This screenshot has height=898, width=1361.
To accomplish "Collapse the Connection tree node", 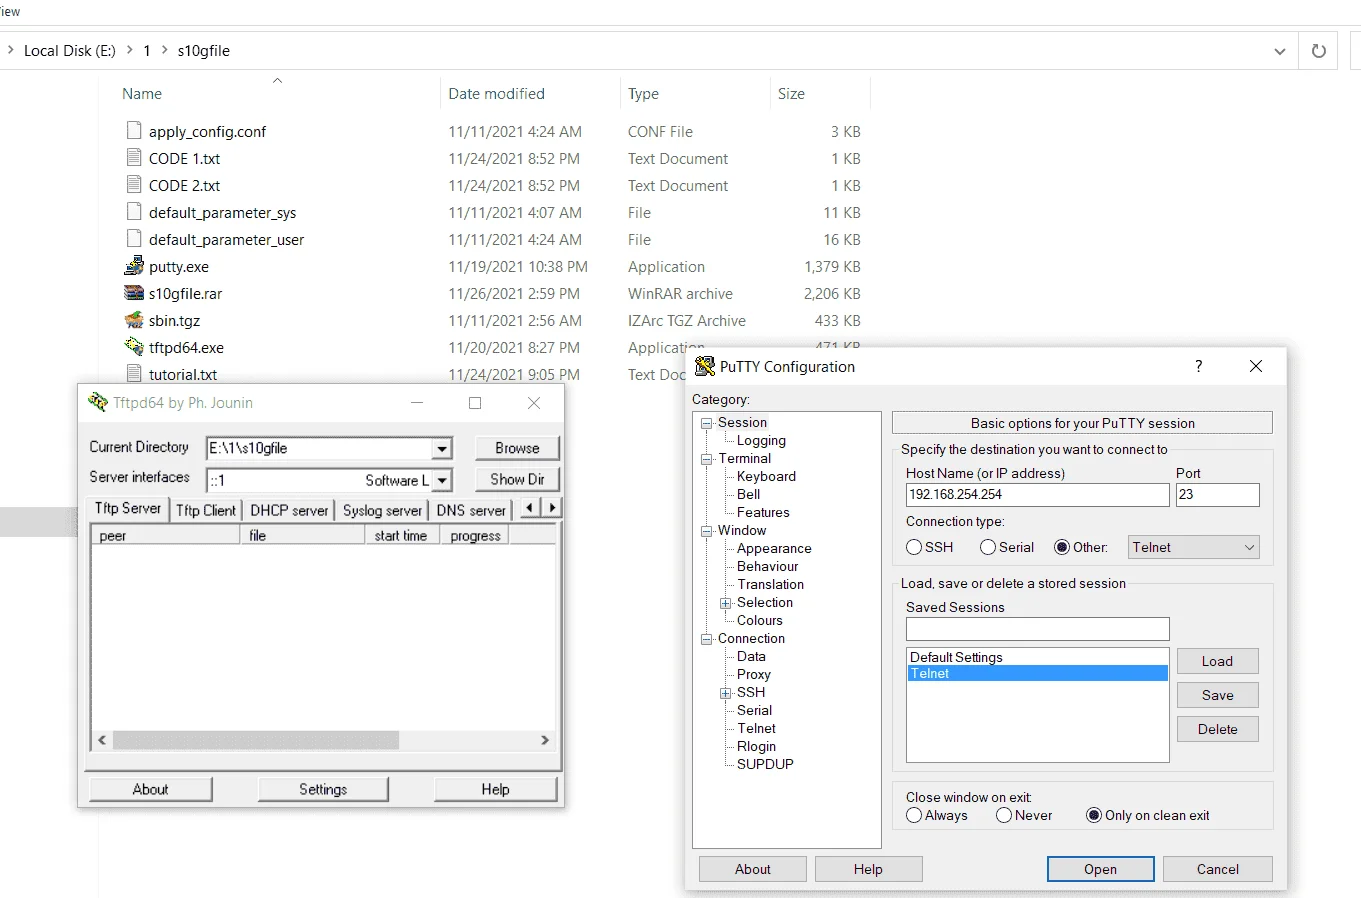I will point(707,639).
